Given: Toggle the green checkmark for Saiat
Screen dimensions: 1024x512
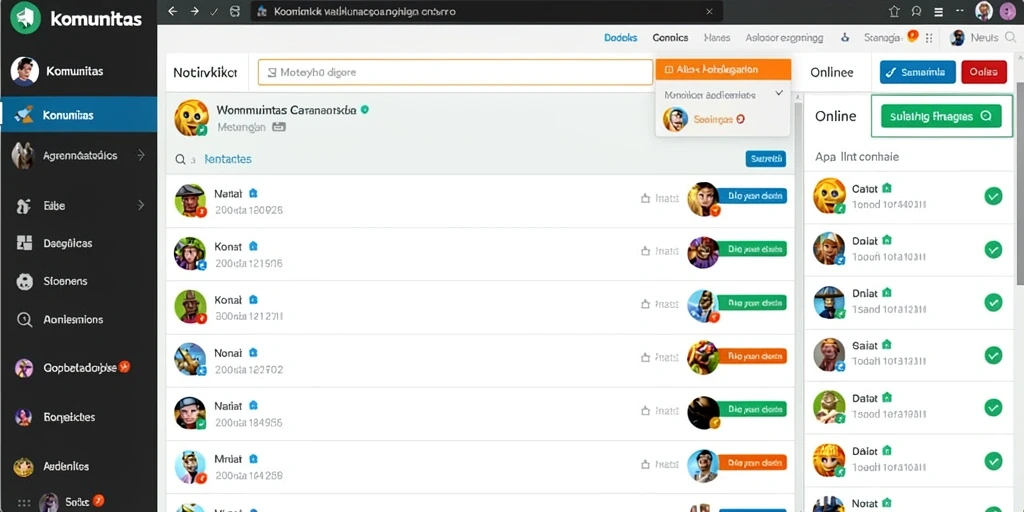Looking at the screenshot, I should pyautogui.click(x=993, y=355).
